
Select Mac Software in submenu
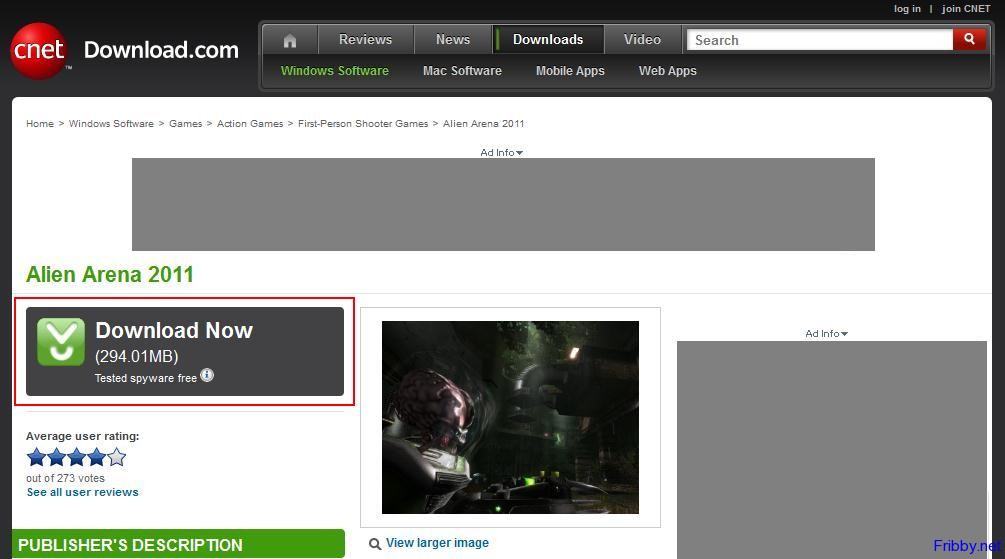pyautogui.click(x=462, y=71)
